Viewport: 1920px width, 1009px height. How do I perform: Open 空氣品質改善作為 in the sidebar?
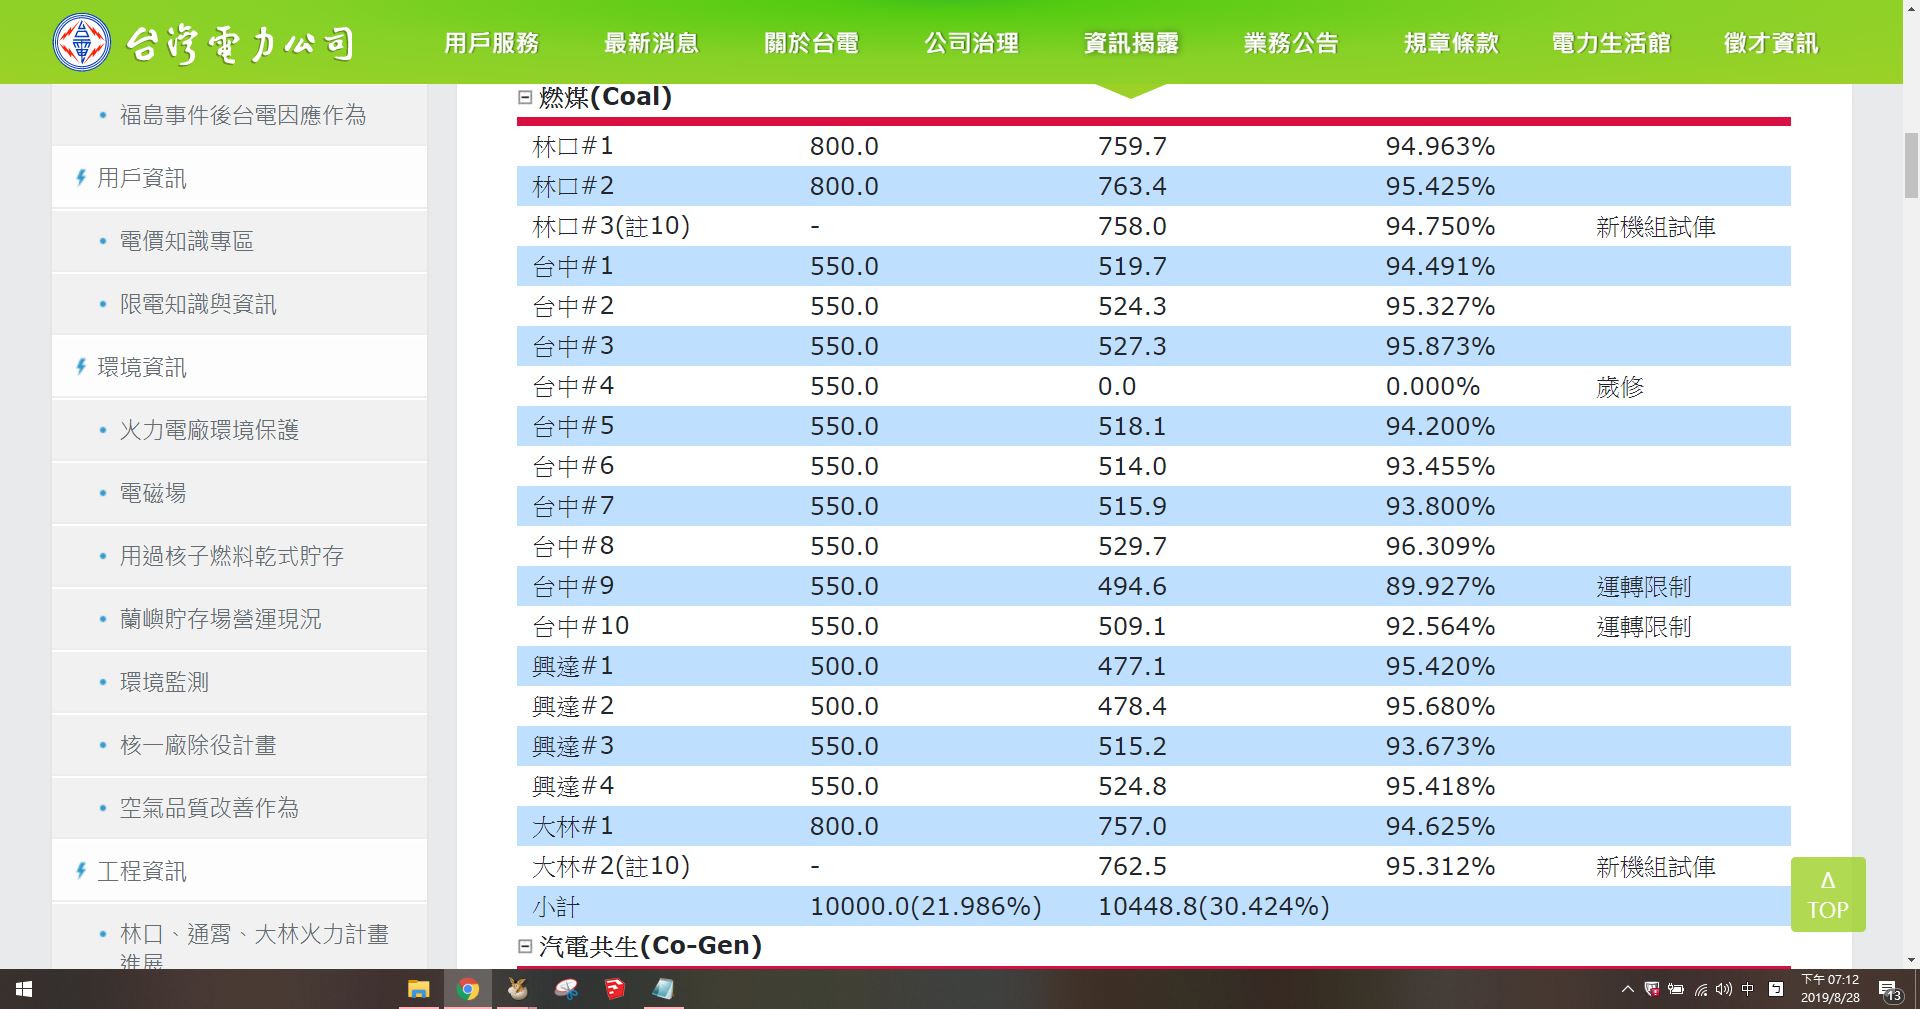point(209,808)
